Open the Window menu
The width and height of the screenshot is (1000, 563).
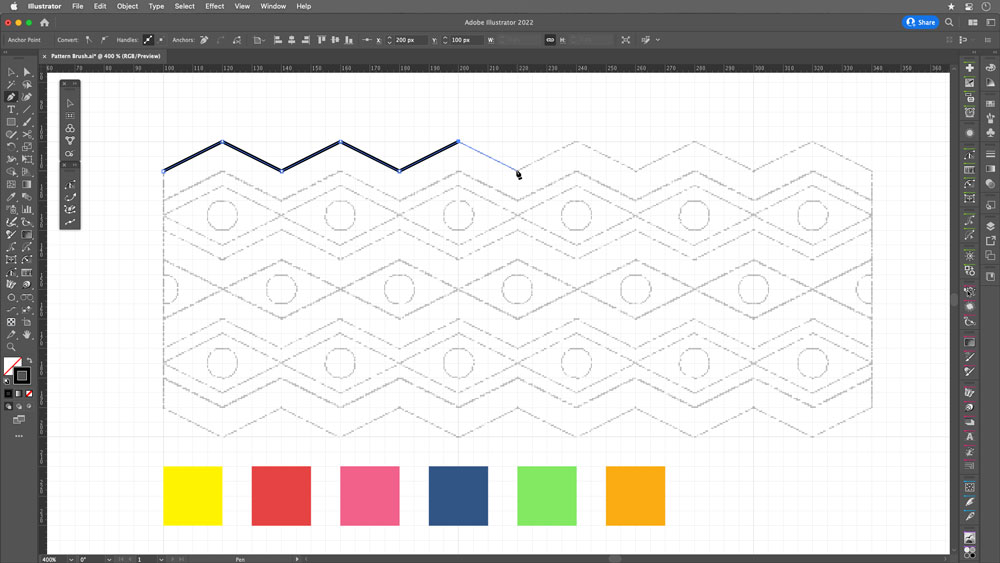273,6
